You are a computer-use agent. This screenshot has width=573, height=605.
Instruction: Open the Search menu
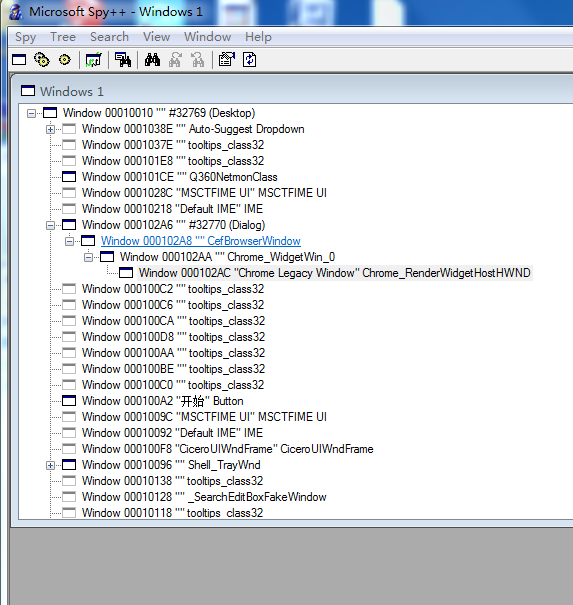(x=109, y=37)
